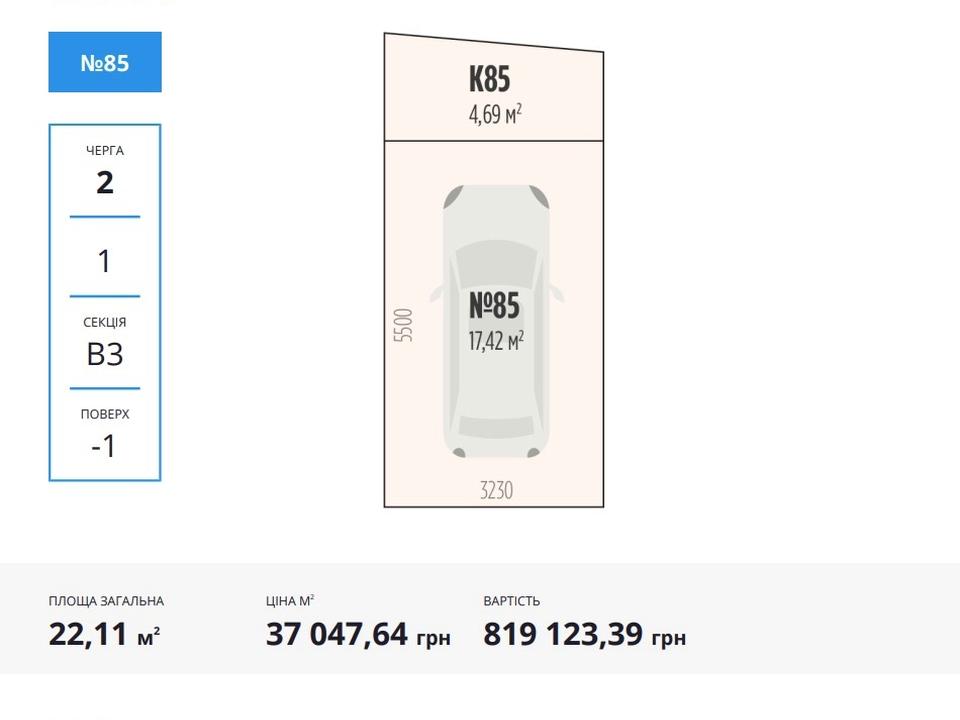Select the total area 22,11 м² value
960x720 pixels.
[x=104, y=634]
